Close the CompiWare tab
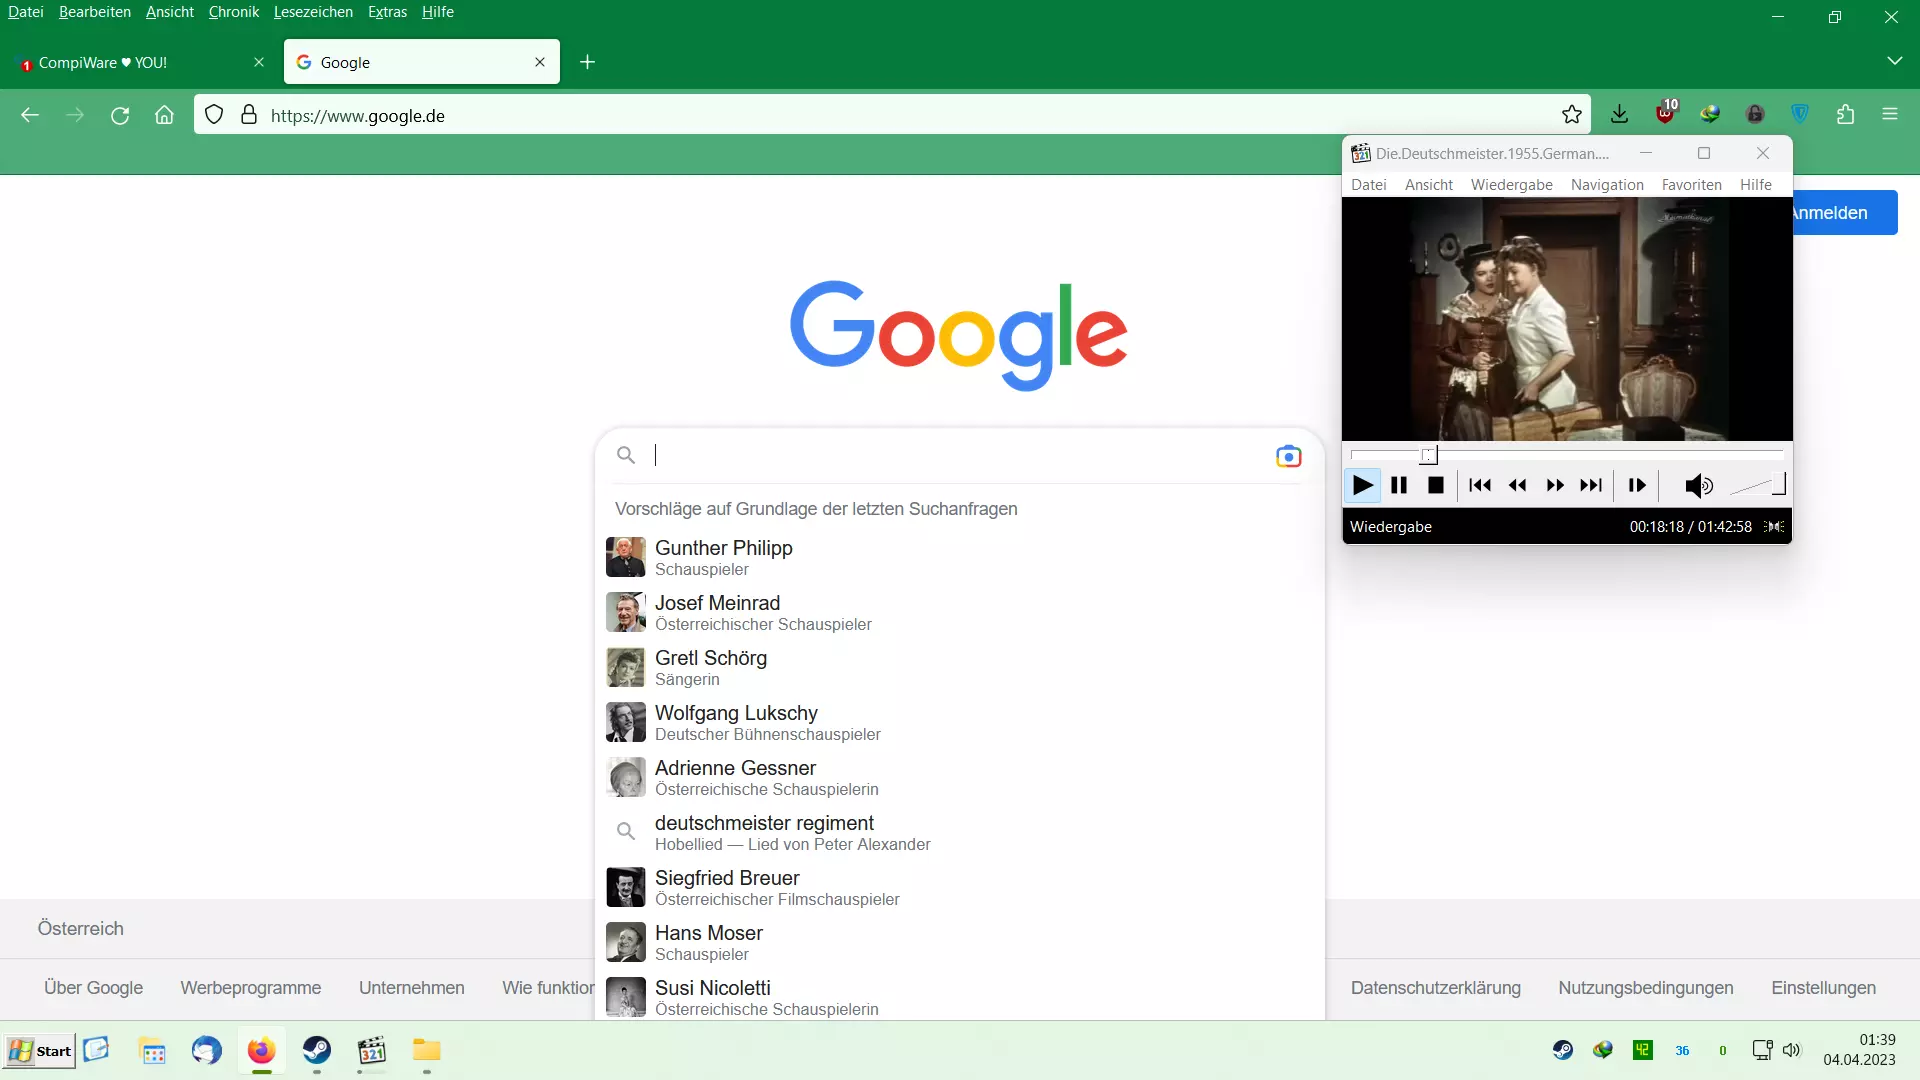 [259, 62]
